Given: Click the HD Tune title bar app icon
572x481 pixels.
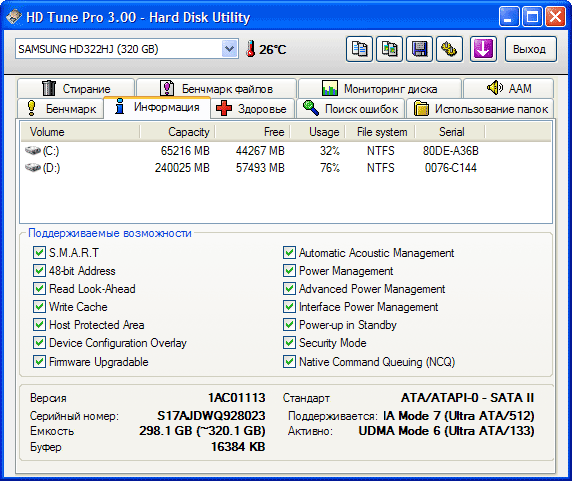Looking at the screenshot, I should [x=14, y=17].
